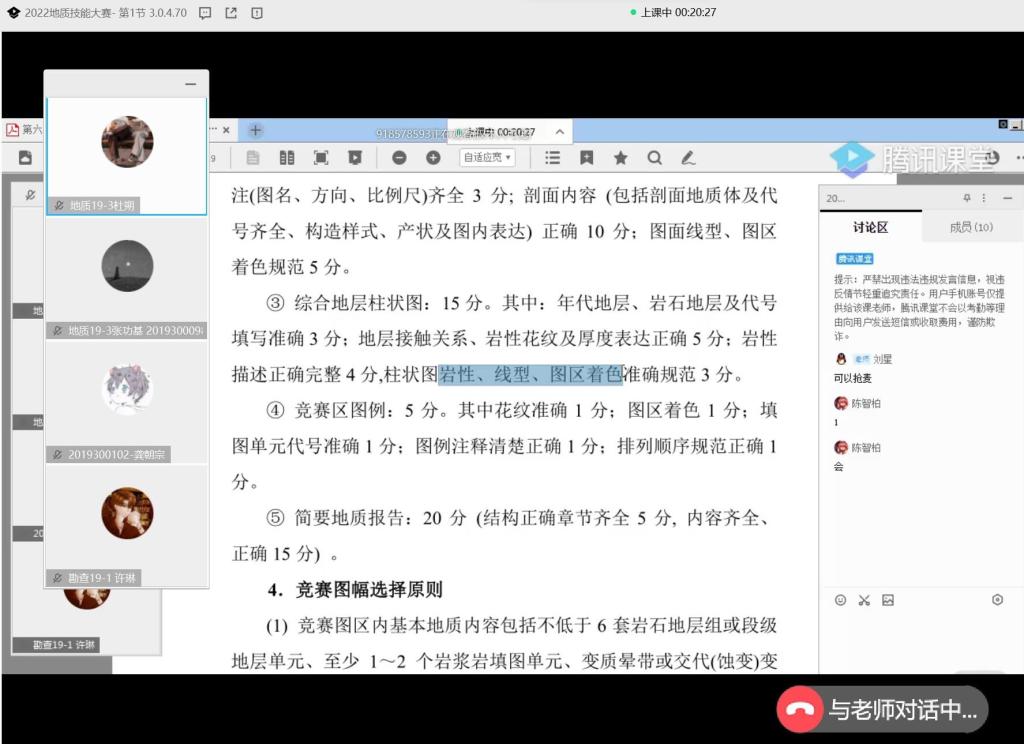Screen dimensions: 1024x744
Task: Hang up the 与老师对话中 call
Action: pos(801,710)
